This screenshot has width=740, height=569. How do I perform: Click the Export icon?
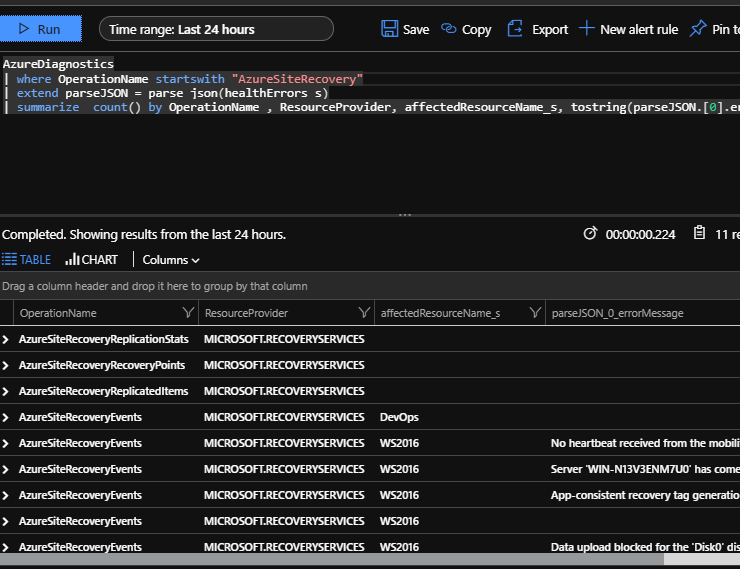[x=514, y=29]
